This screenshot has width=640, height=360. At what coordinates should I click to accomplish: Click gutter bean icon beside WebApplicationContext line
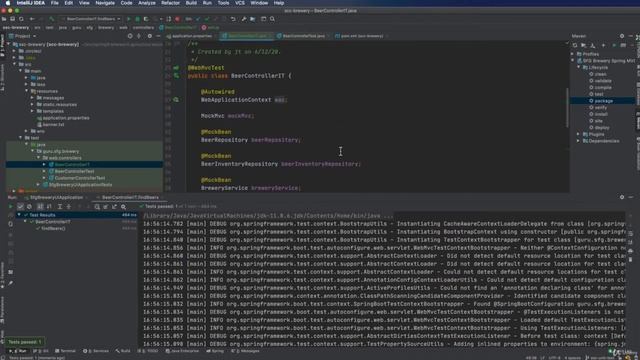pyautogui.click(x=176, y=100)
